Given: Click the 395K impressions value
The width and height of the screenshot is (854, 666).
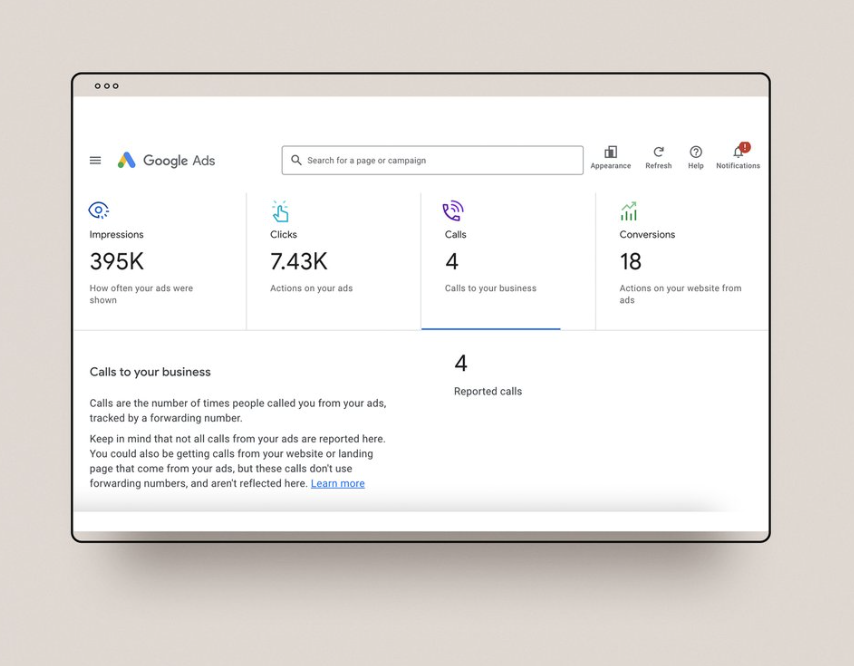Looking at the screenshot, I should tap(117, 261).
